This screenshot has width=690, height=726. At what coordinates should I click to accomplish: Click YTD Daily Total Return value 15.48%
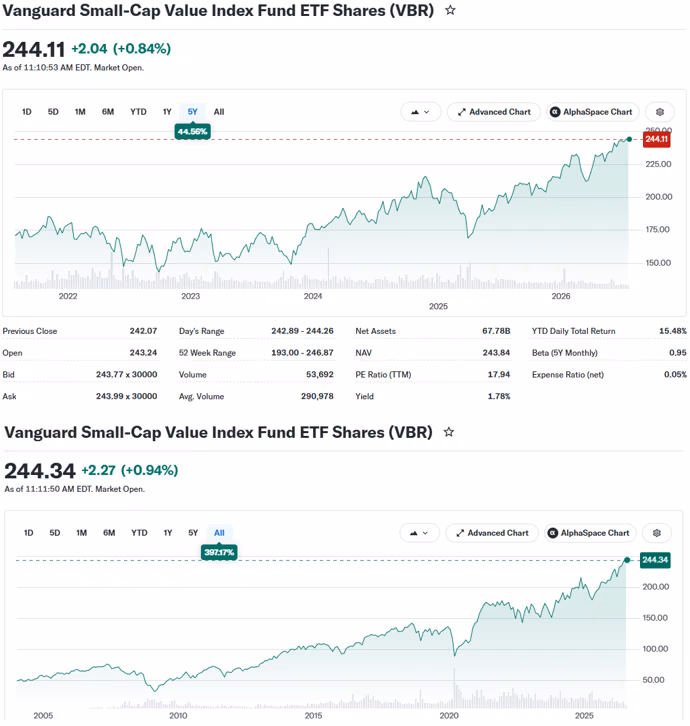click(x=673, y=331)
